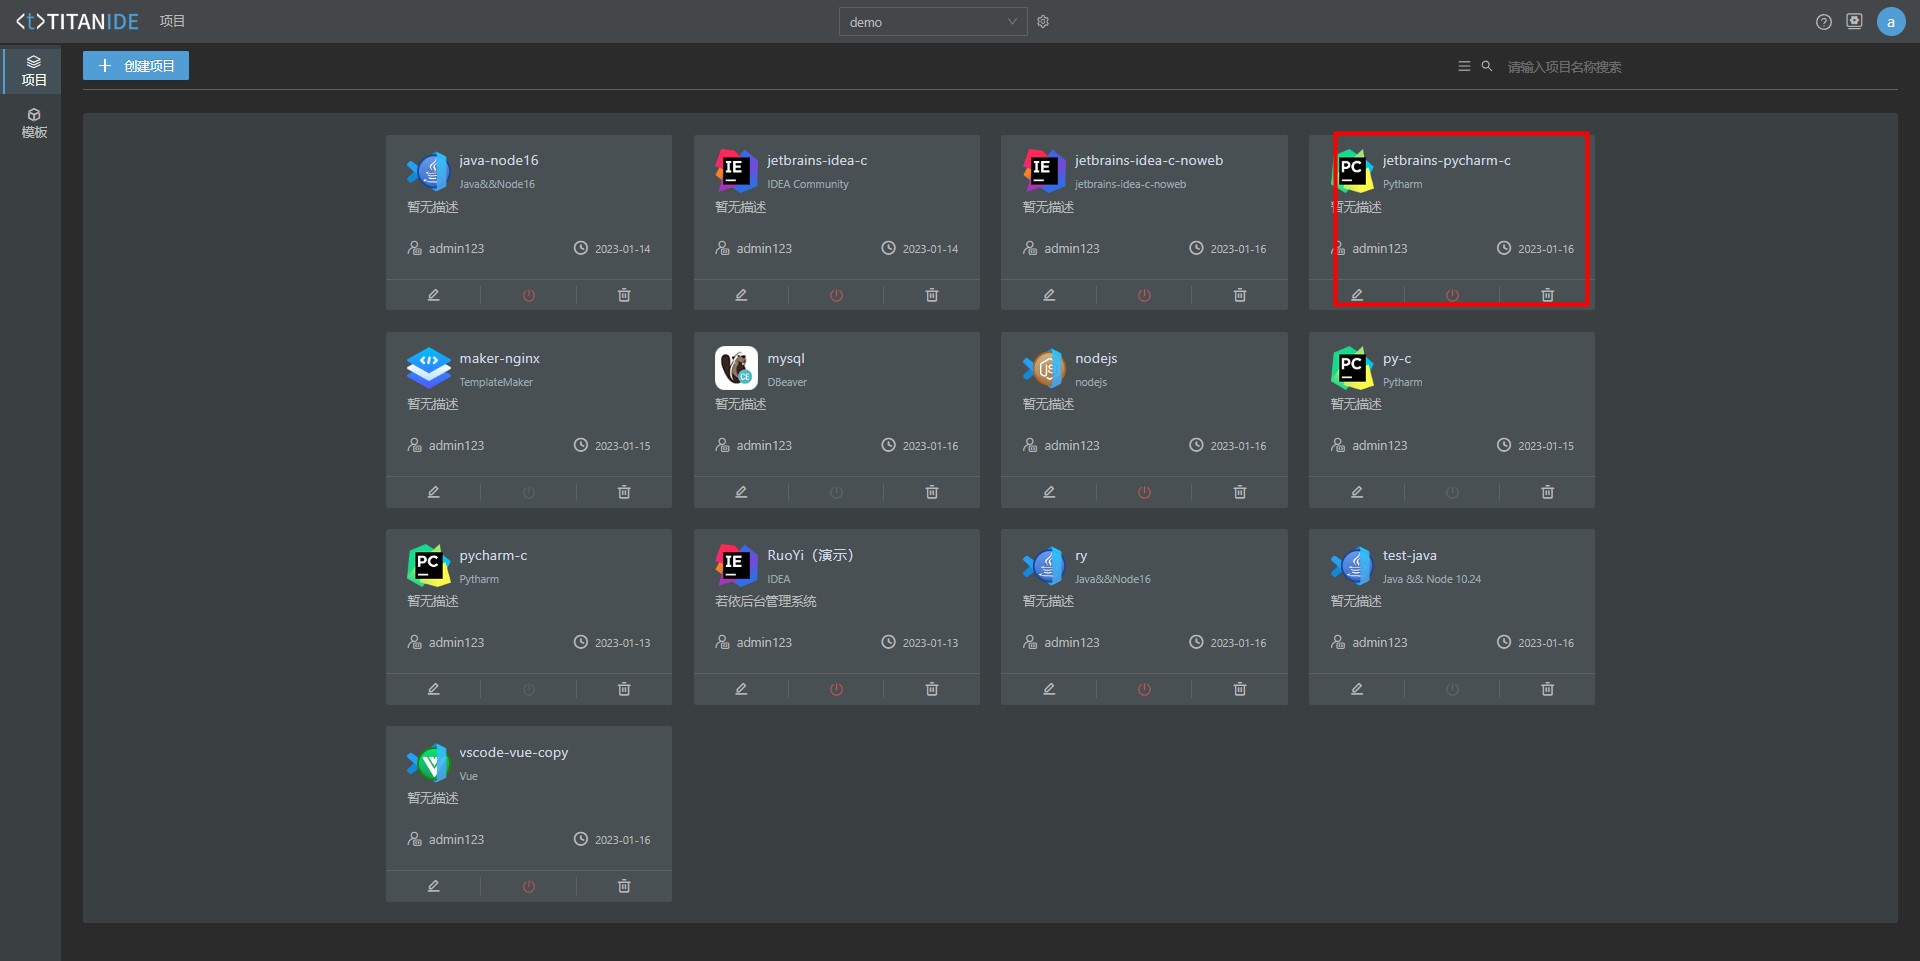Toggle power for the nodejs project
Screen dimensions: 1920x961
[1145, 492]
